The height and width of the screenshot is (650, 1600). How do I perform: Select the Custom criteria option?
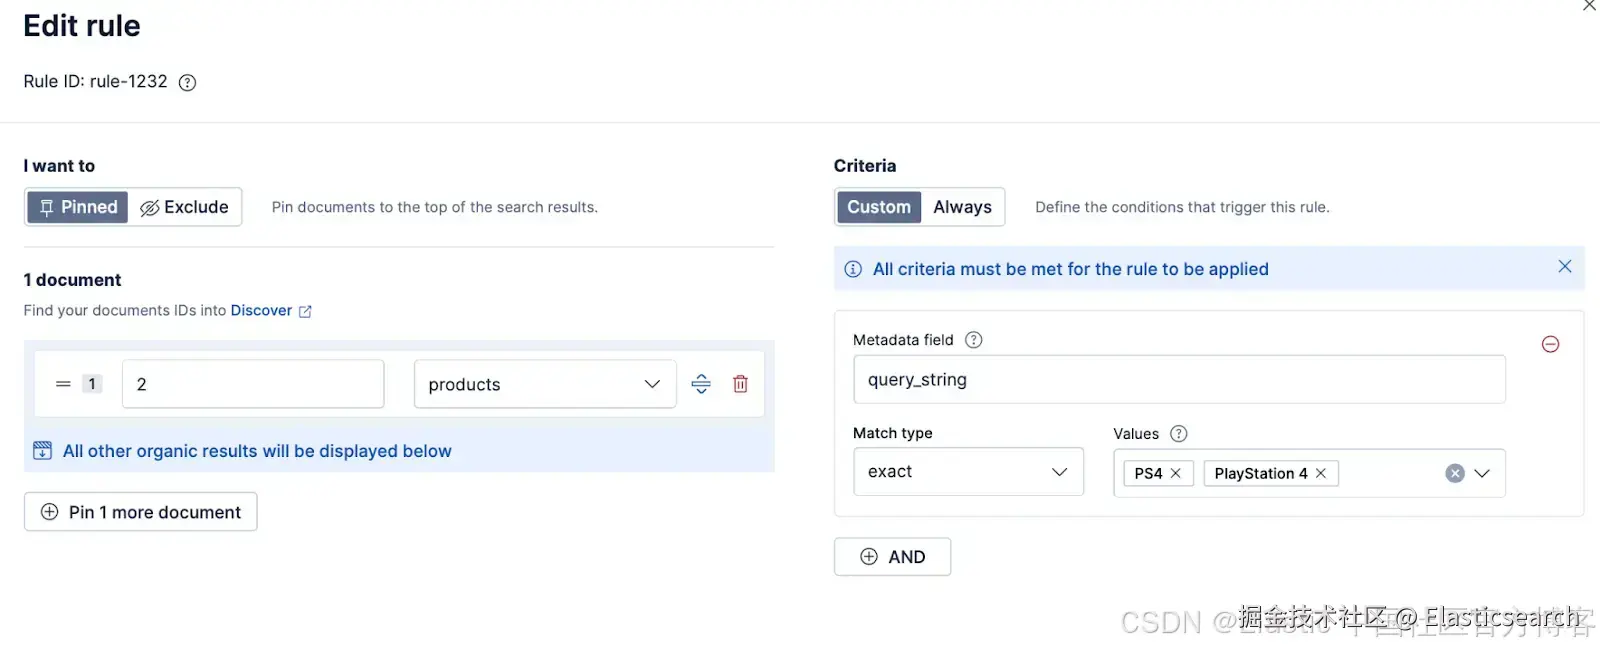[879, 207]
